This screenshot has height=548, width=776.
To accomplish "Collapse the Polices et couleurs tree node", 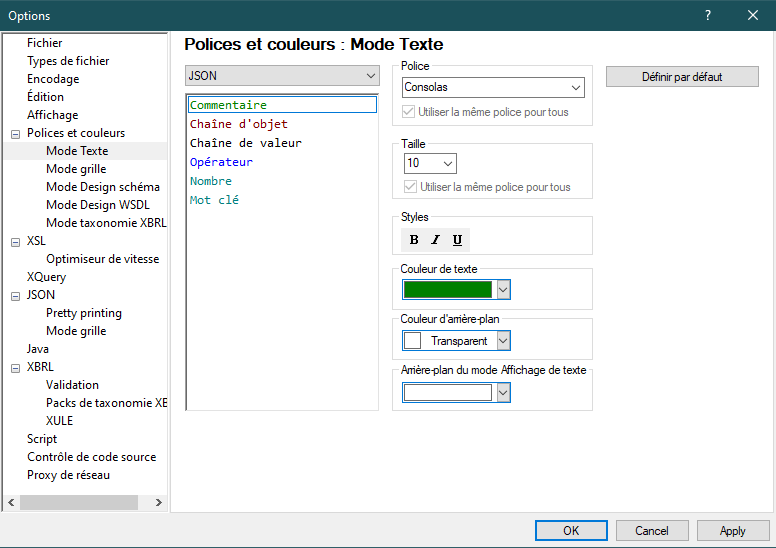I will [15, 133].
